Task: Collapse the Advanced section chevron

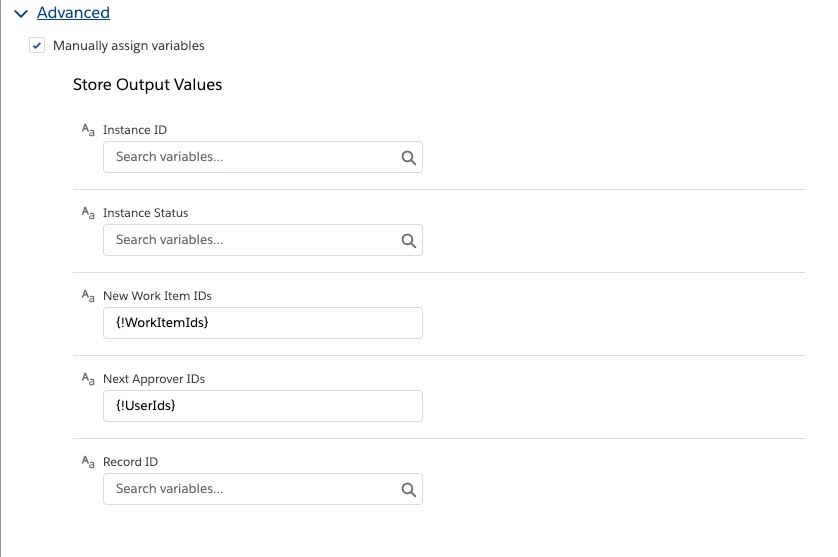Action: click(x=21, y=14)
